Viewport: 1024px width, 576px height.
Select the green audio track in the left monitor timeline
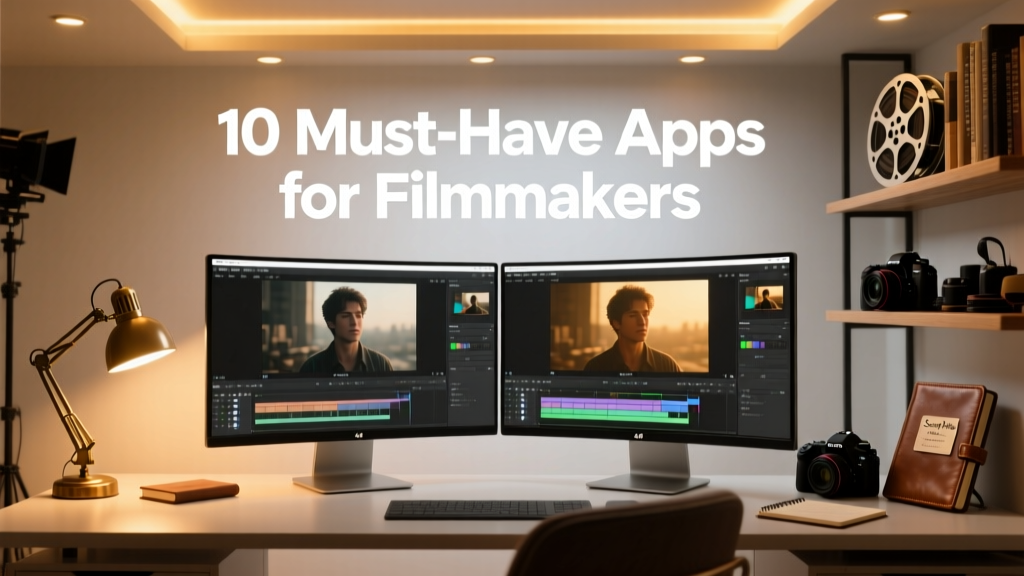[x=322, y=420]
